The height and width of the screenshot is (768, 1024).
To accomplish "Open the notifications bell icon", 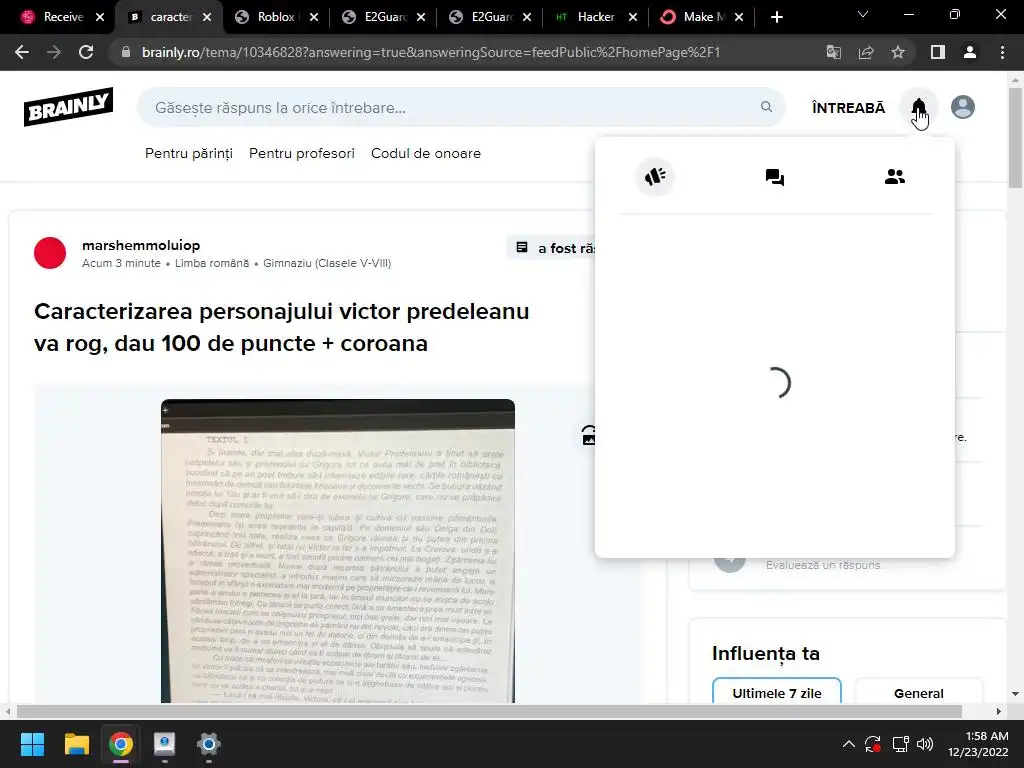I will (918, 107).
